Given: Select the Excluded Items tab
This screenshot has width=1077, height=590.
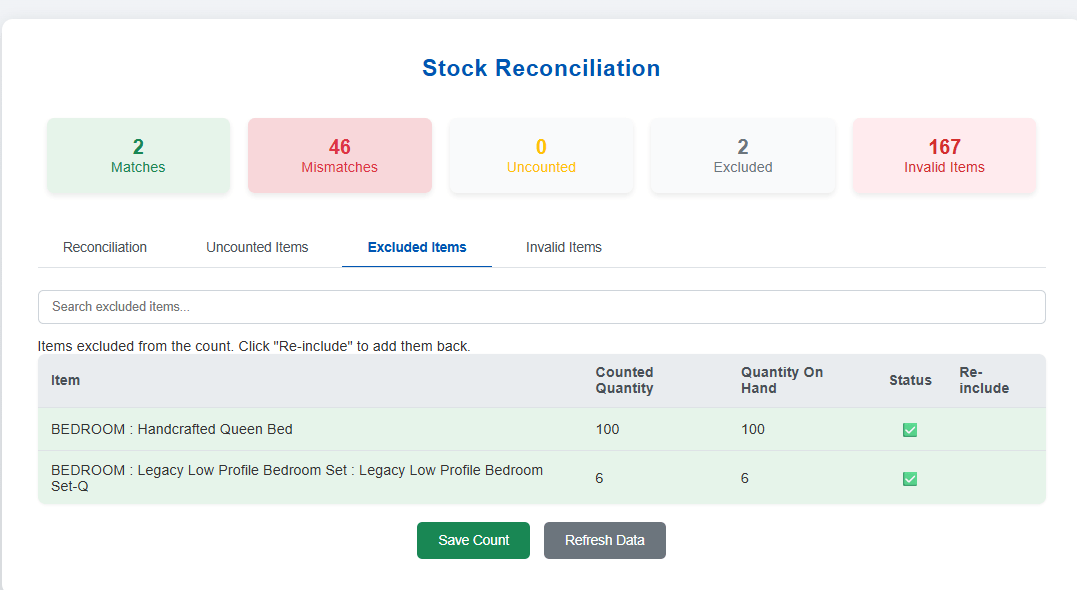Looking at the screenshot, I should 417,247.
